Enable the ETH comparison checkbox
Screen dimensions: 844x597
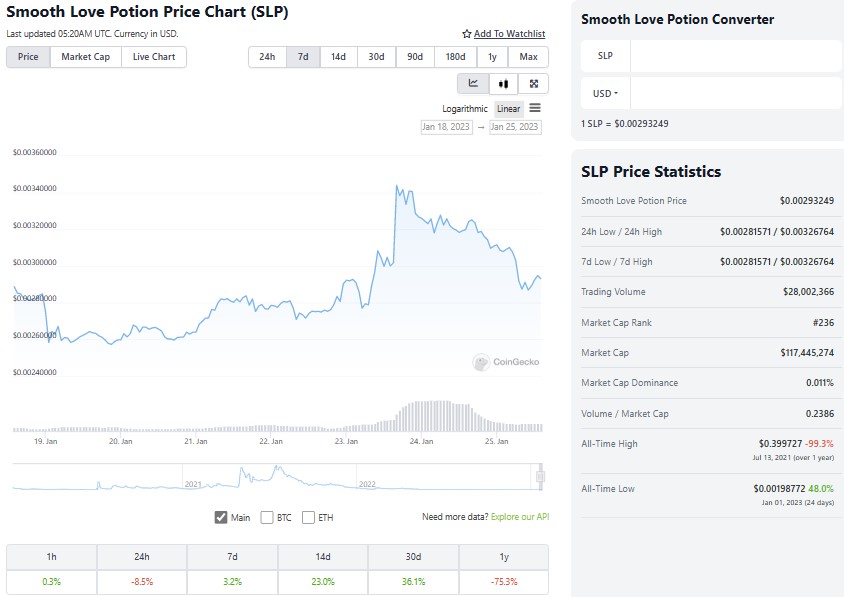click(x=308, y=517)
